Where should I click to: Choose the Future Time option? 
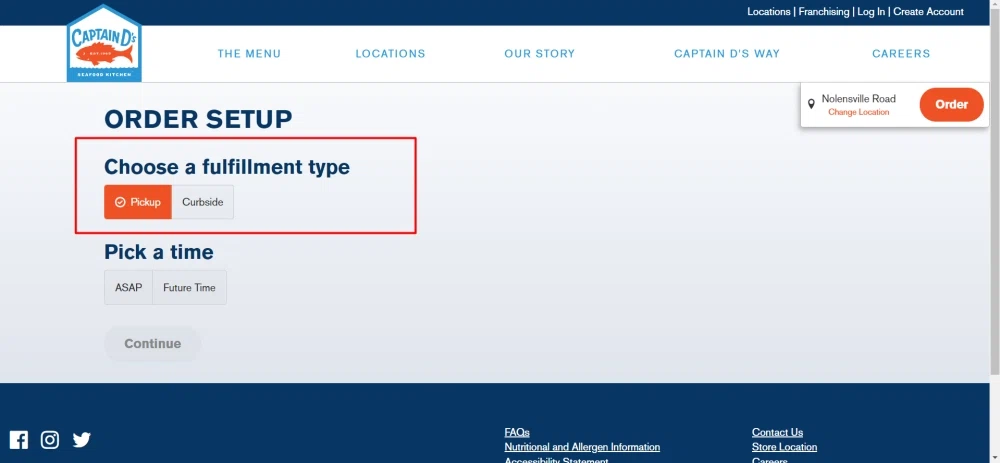(x=189, y=288)
